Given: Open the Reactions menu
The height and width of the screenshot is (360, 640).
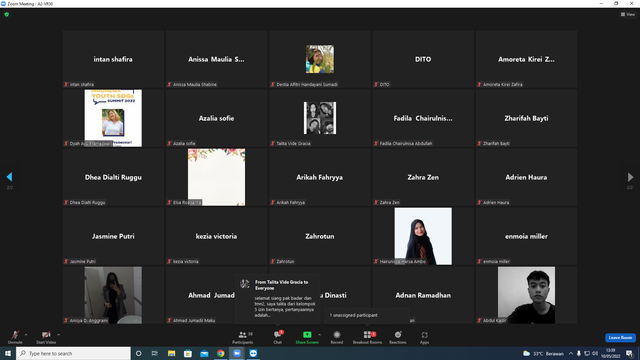Looking at the screenshot, I should click(x=398, y=337).
